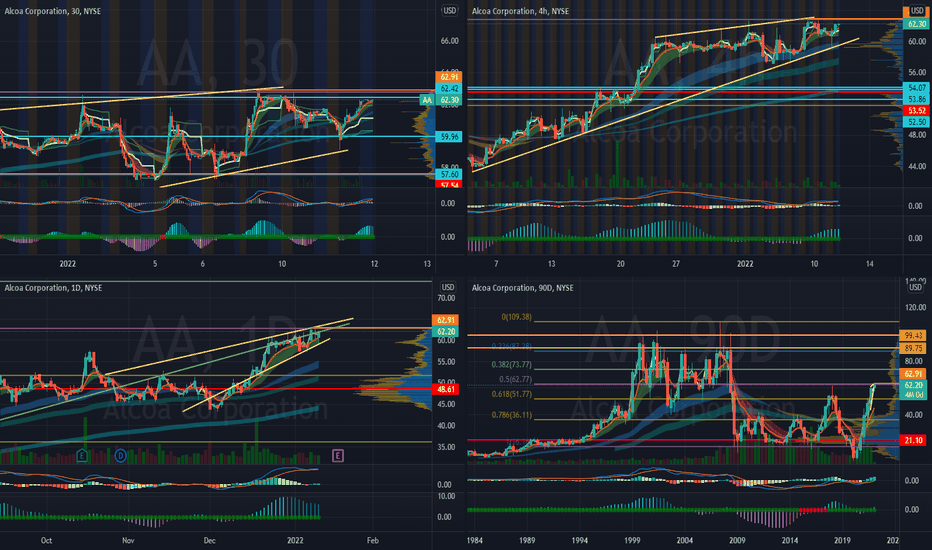The image size is (932, 550).
Task: Open the USD currency selector on the 1D chart
Action: pyautogui.click(x=448, y=288)
